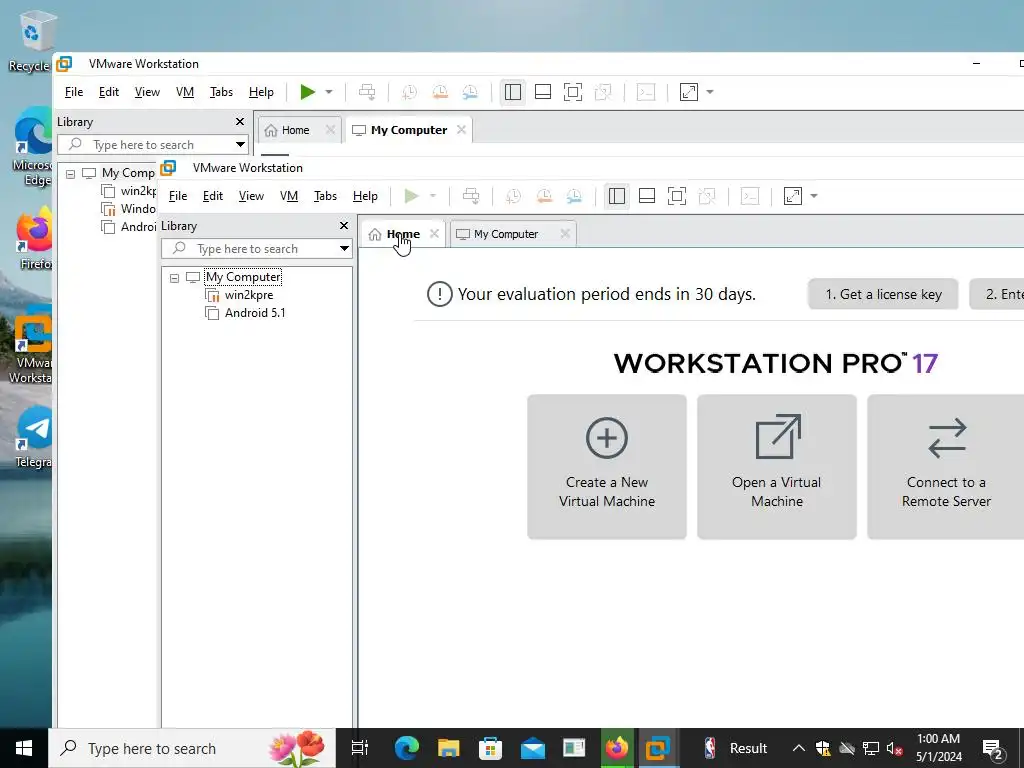Select the Windo VM entry in back library
This screenshot has width=1024, height=768.
point(137,209)
